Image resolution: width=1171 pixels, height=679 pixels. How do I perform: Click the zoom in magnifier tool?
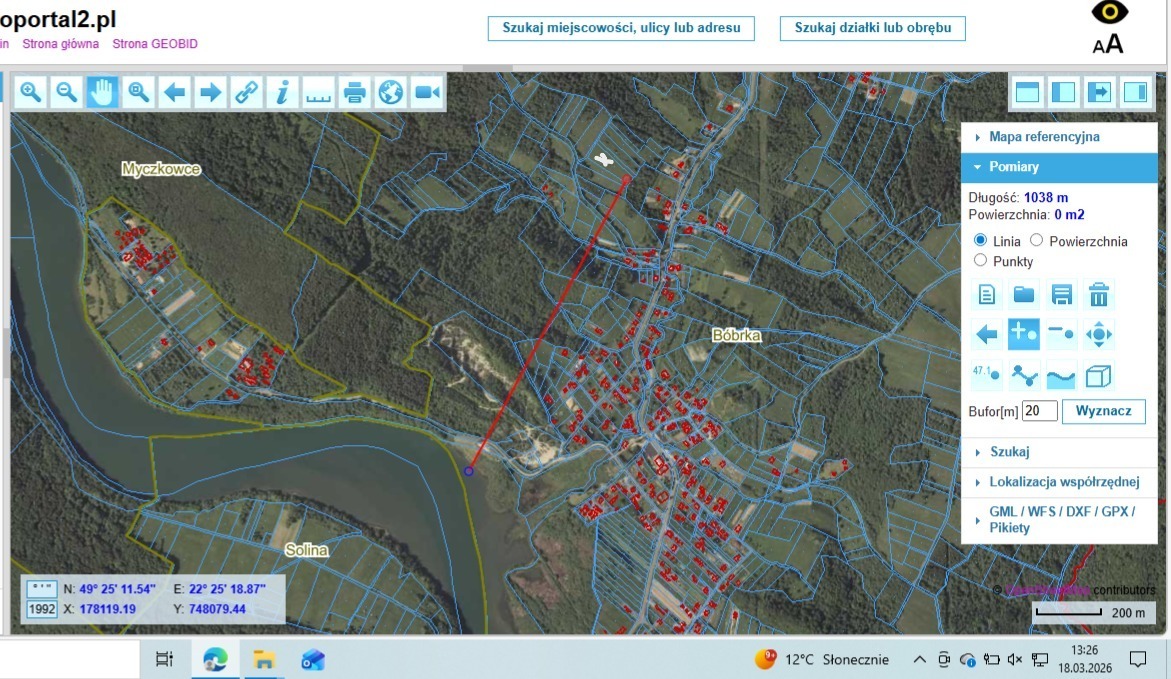point(31,93)
